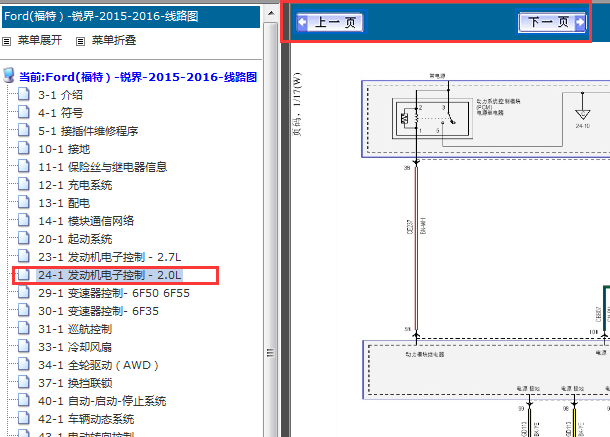Open 10-1 接地 wiring section
The height and width of the screenshot is (437, 610).
pos(64,149)
